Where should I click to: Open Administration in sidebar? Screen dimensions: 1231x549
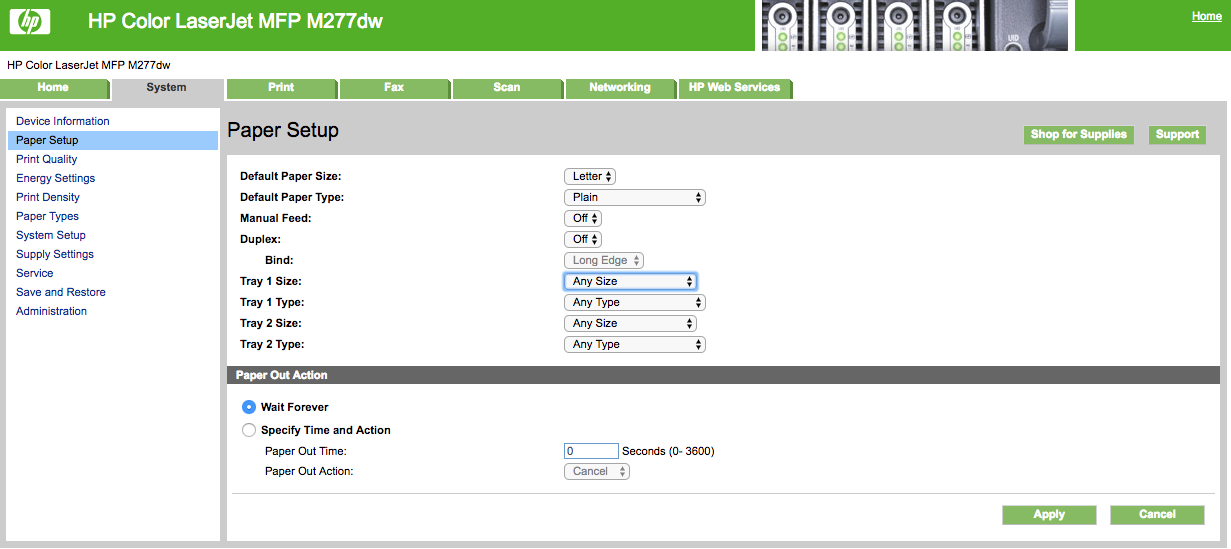51,311
